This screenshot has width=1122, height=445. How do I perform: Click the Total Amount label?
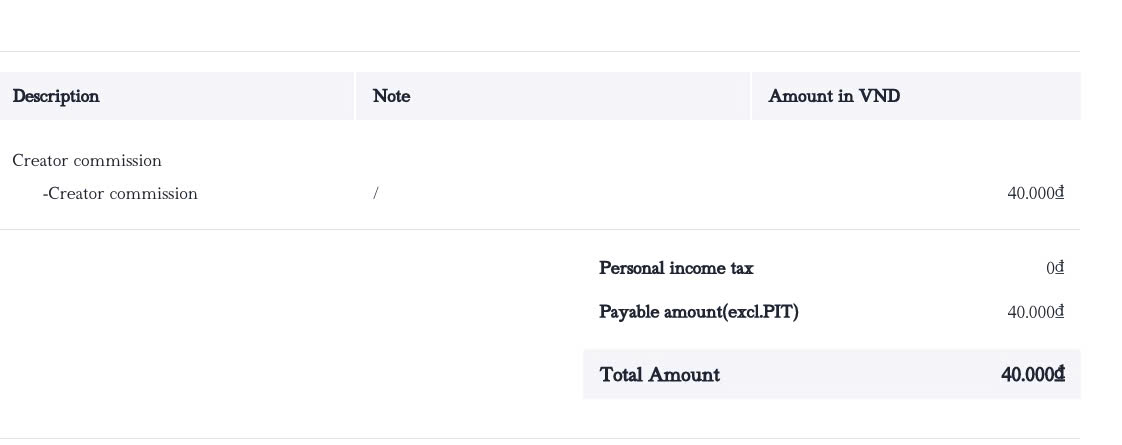[660, 375]
